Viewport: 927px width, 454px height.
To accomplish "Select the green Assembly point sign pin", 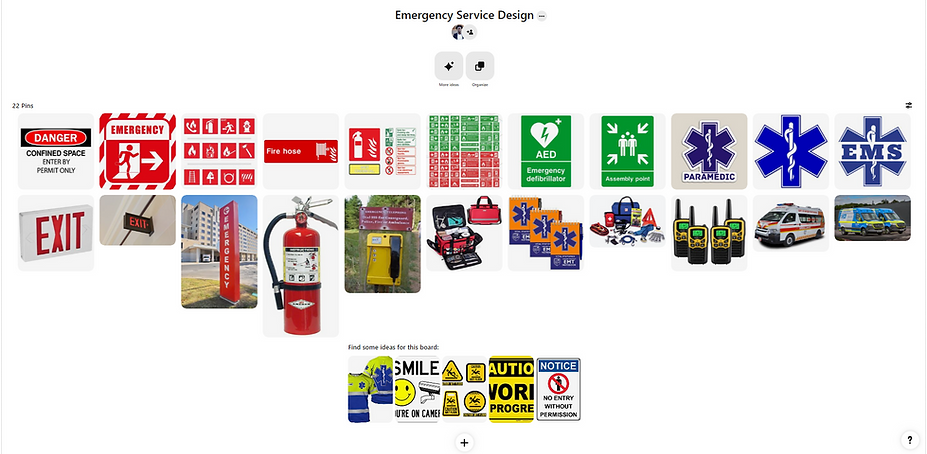I will 627,151.
